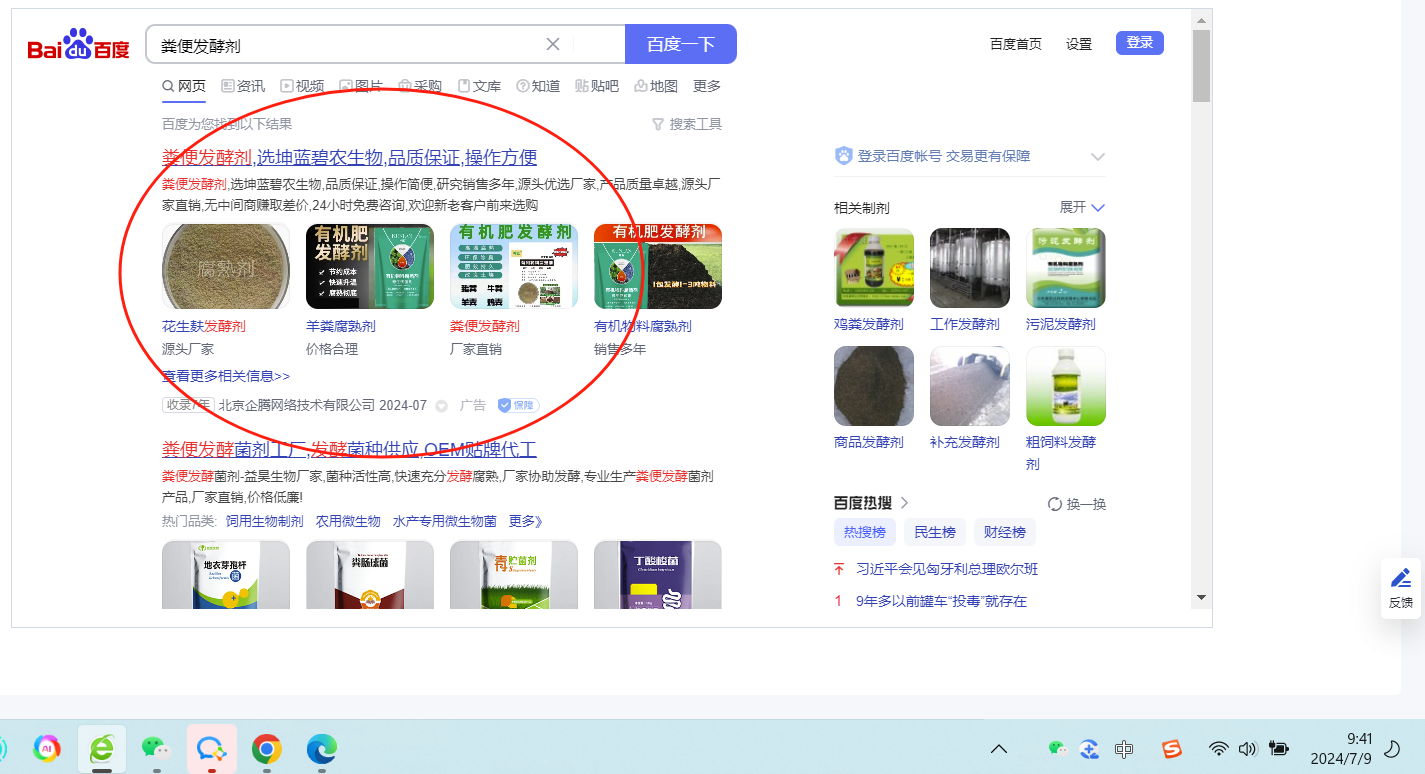Click the advertiser name 北京企腾网络技术有限公司
Viewport: 1425px width, 774px height.
click(x=297, y=405)
